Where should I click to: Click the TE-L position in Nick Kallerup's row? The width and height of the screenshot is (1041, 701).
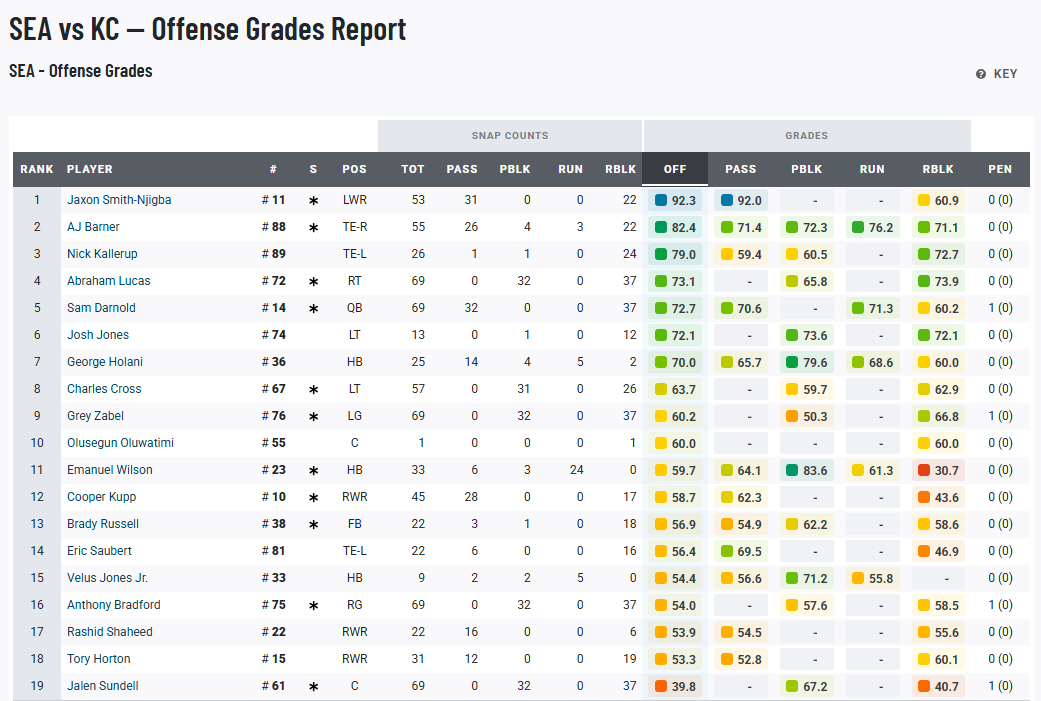pos(355,254)
